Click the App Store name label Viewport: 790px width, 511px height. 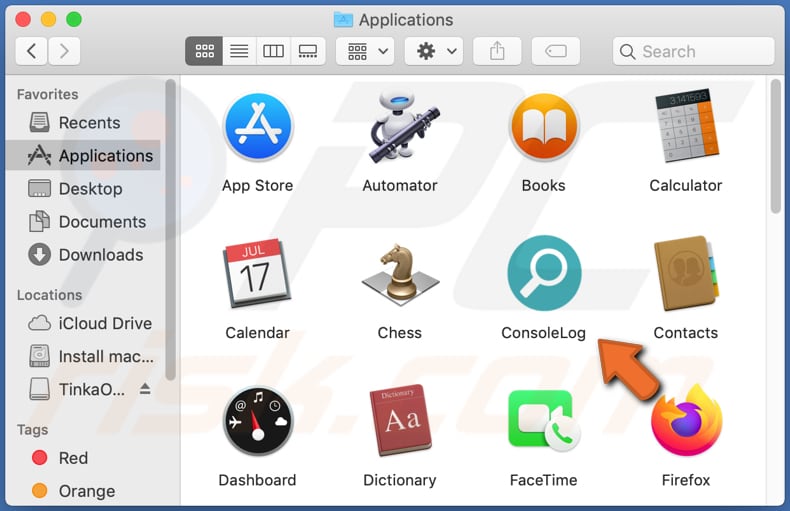257,185
